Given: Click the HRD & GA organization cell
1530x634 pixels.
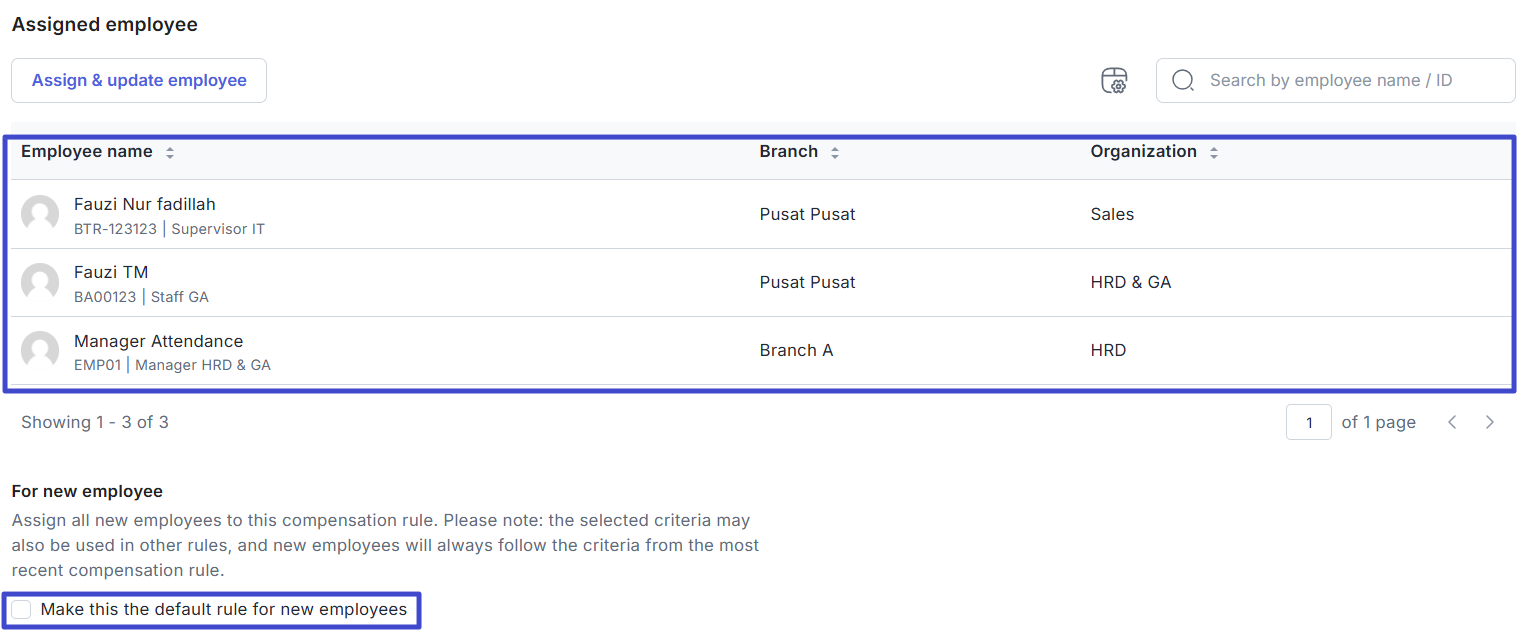Looking at the screenshot, I should coord(1130,283).
